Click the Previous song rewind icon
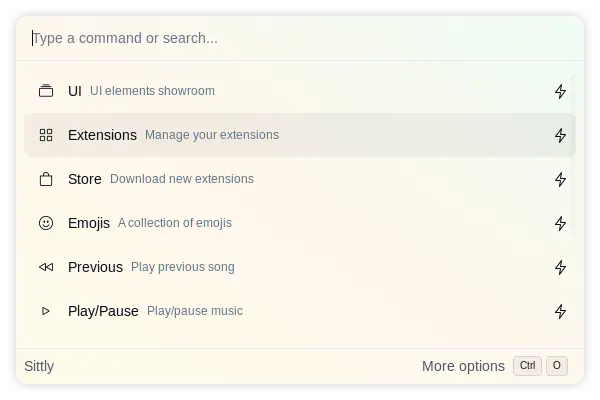 (46, 267)
